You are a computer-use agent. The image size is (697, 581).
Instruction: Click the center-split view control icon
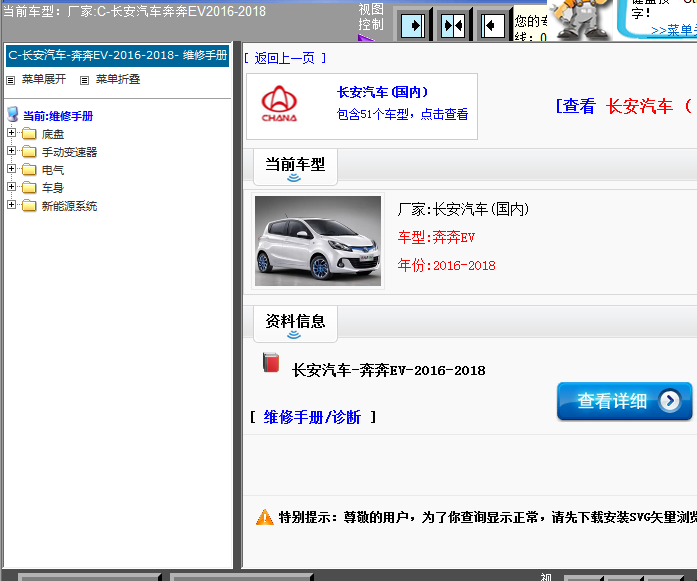click(x=453, y=26)
